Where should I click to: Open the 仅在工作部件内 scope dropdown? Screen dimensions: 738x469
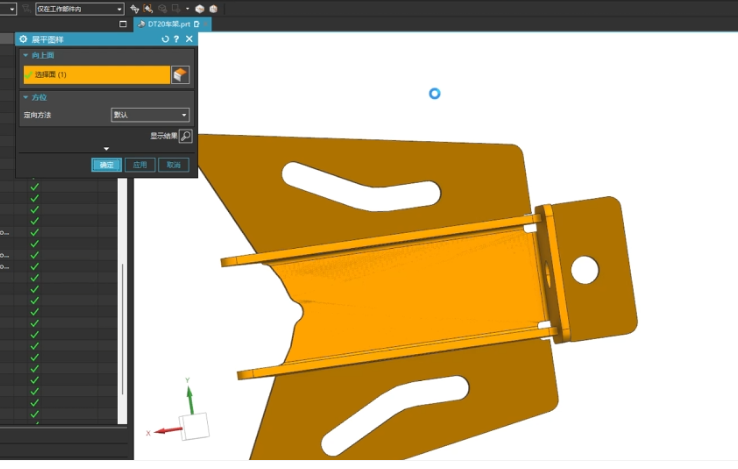click(80, 9)
